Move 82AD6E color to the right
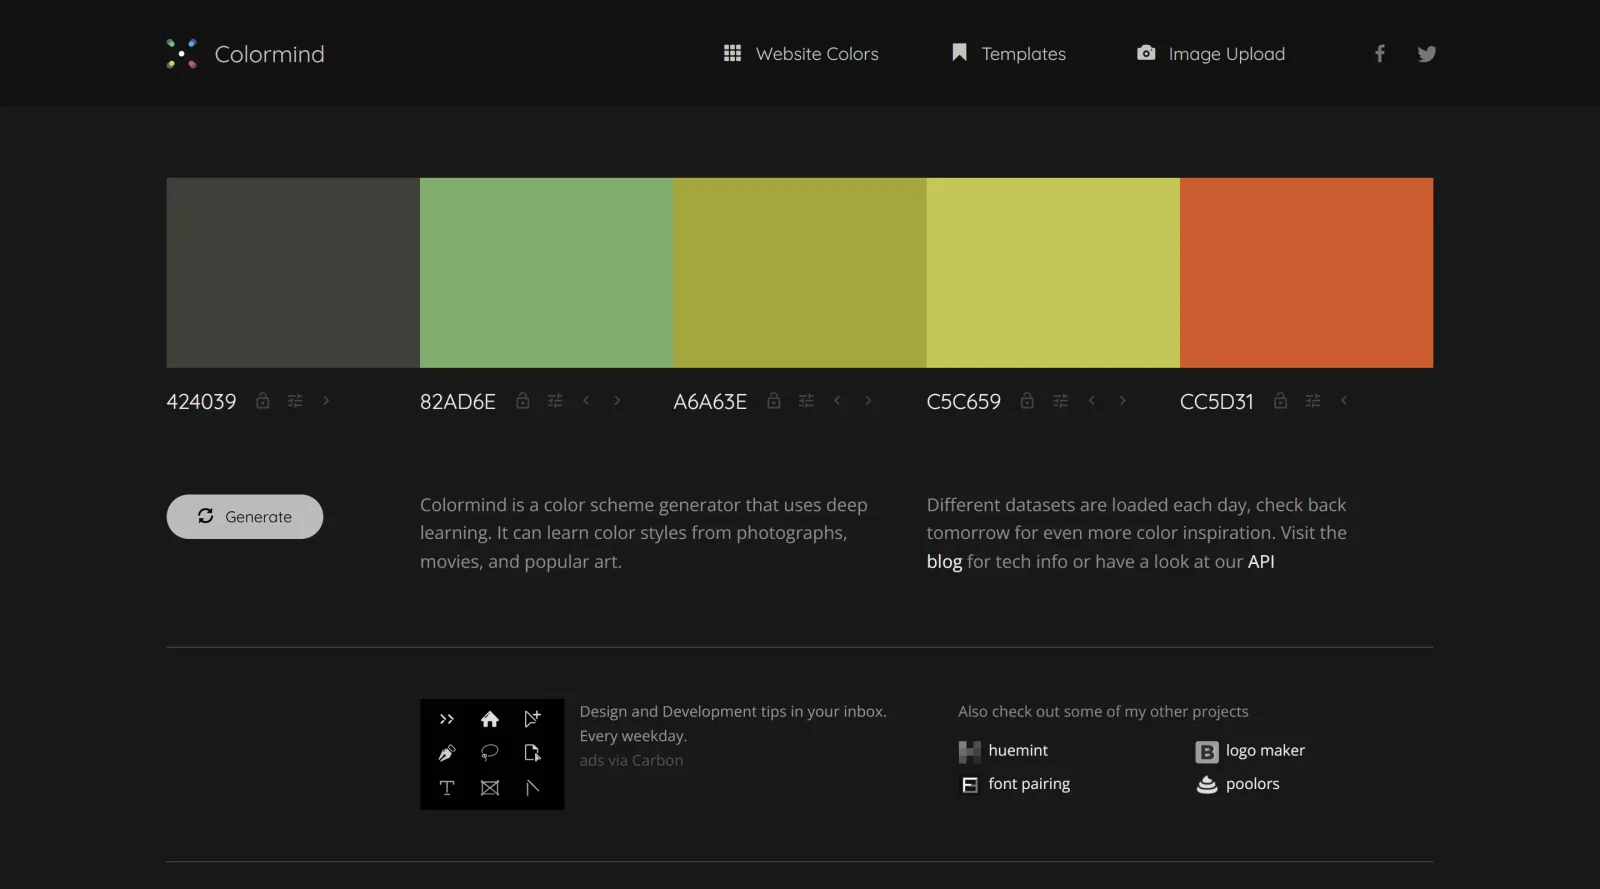 [x=617, y=401]
